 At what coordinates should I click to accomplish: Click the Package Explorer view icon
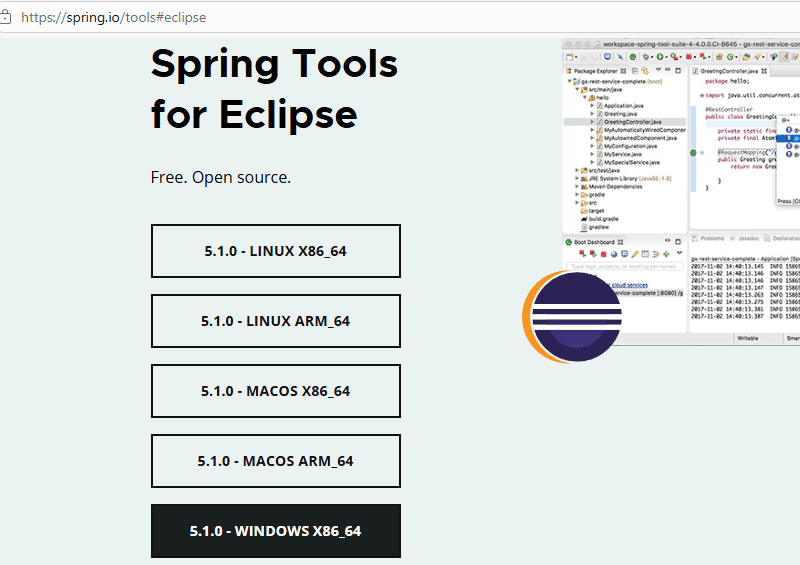tap(570, 71)
